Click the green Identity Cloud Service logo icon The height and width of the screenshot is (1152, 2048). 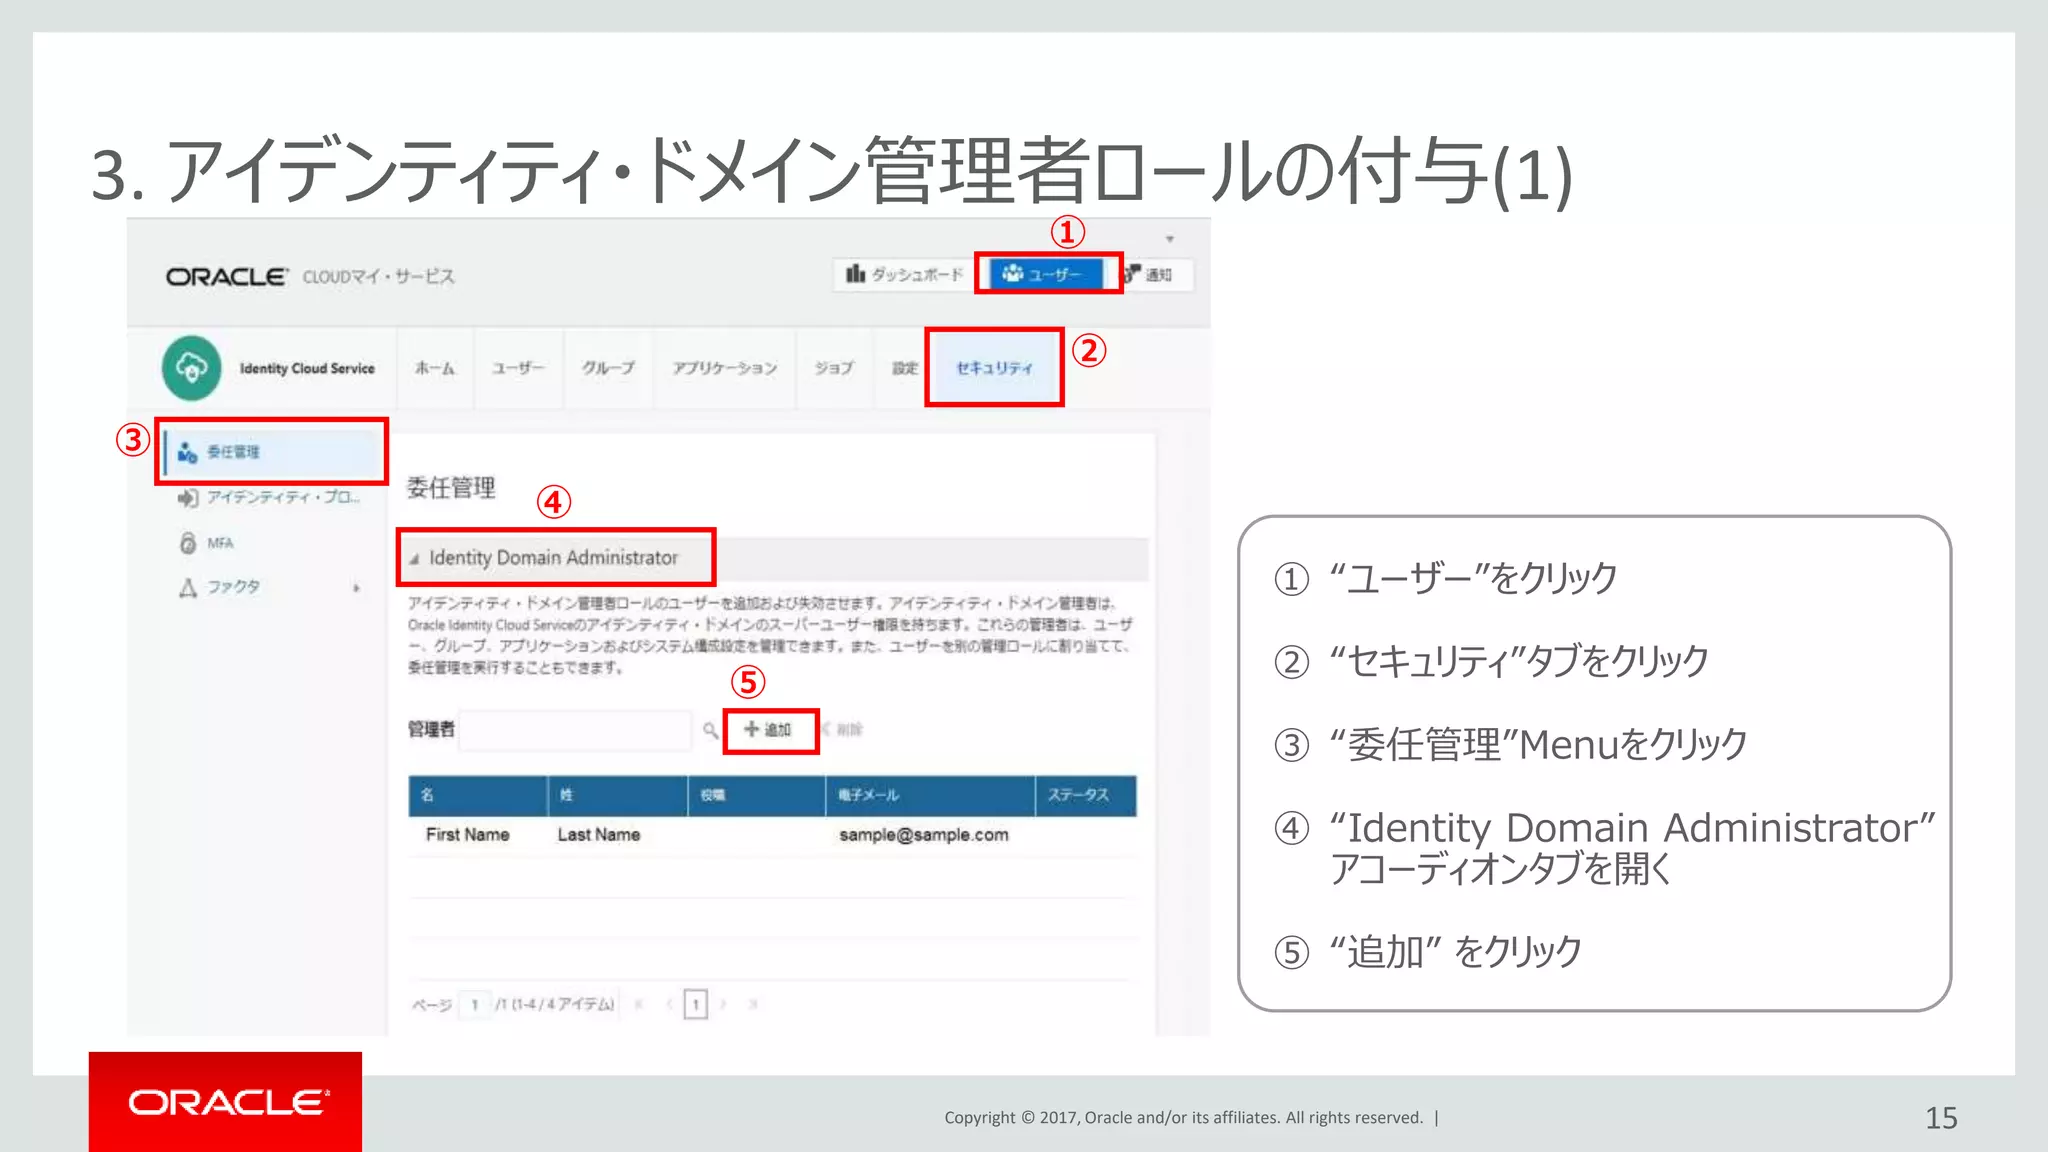[191, 368]
